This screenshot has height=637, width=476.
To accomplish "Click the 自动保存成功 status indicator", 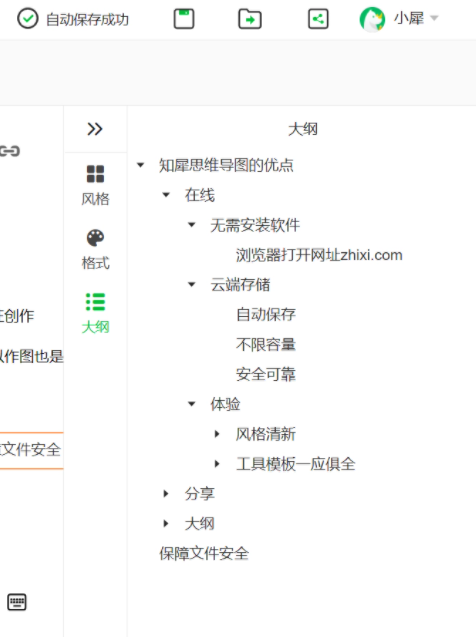I will click(73, 19).
